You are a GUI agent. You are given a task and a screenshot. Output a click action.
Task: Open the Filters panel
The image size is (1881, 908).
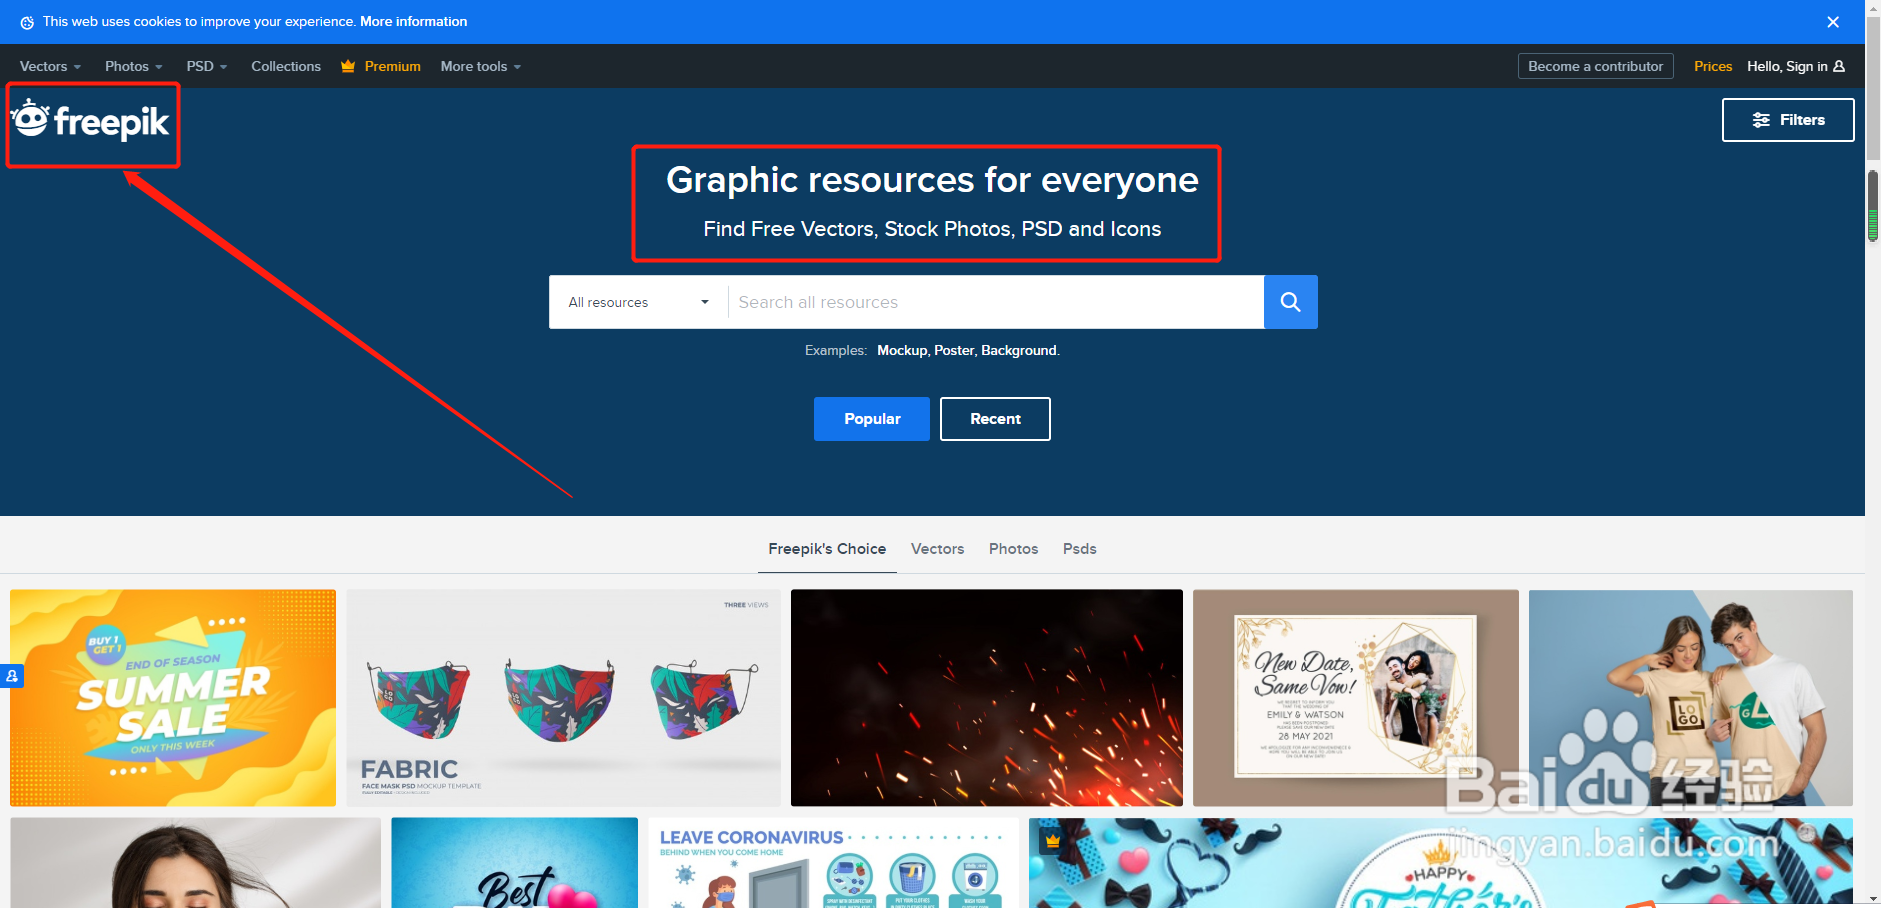click(x=1788, y=120)
